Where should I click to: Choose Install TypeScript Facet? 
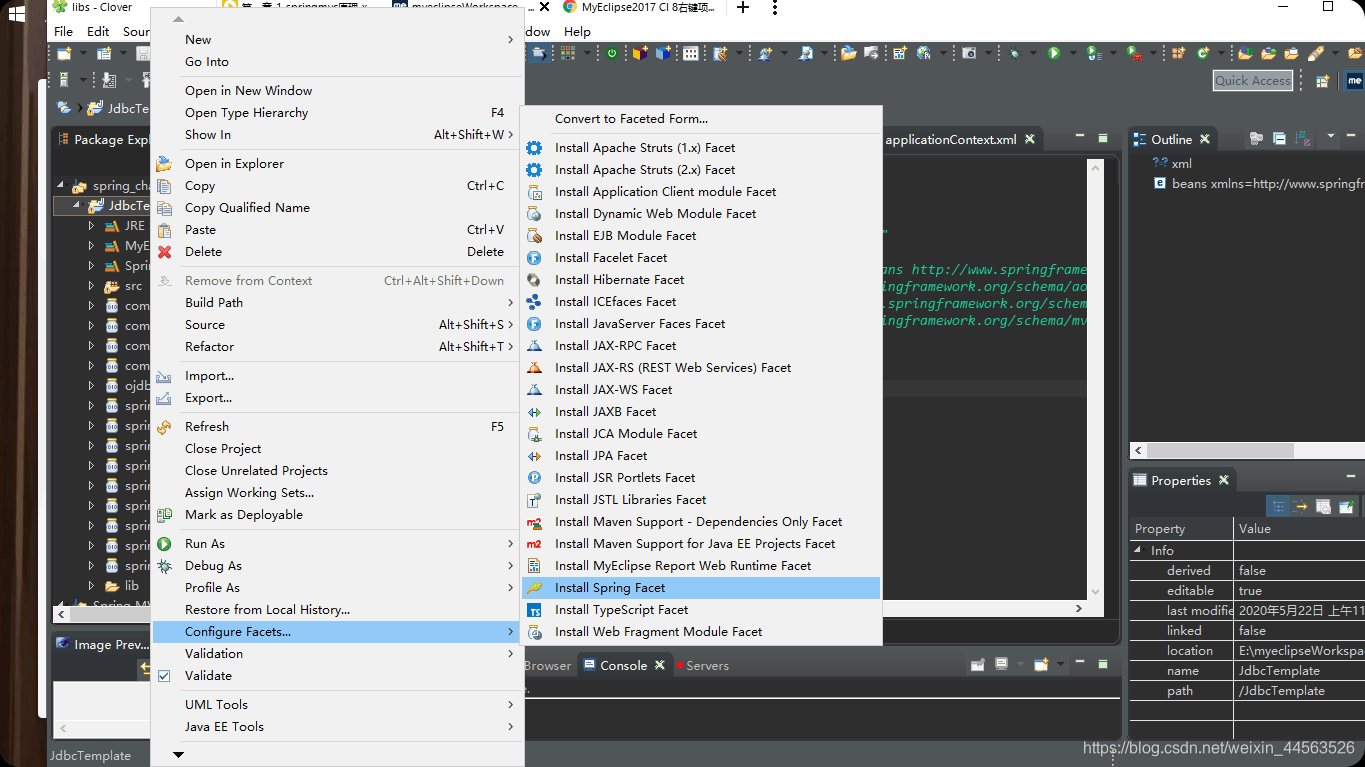[x=700, y=610]
